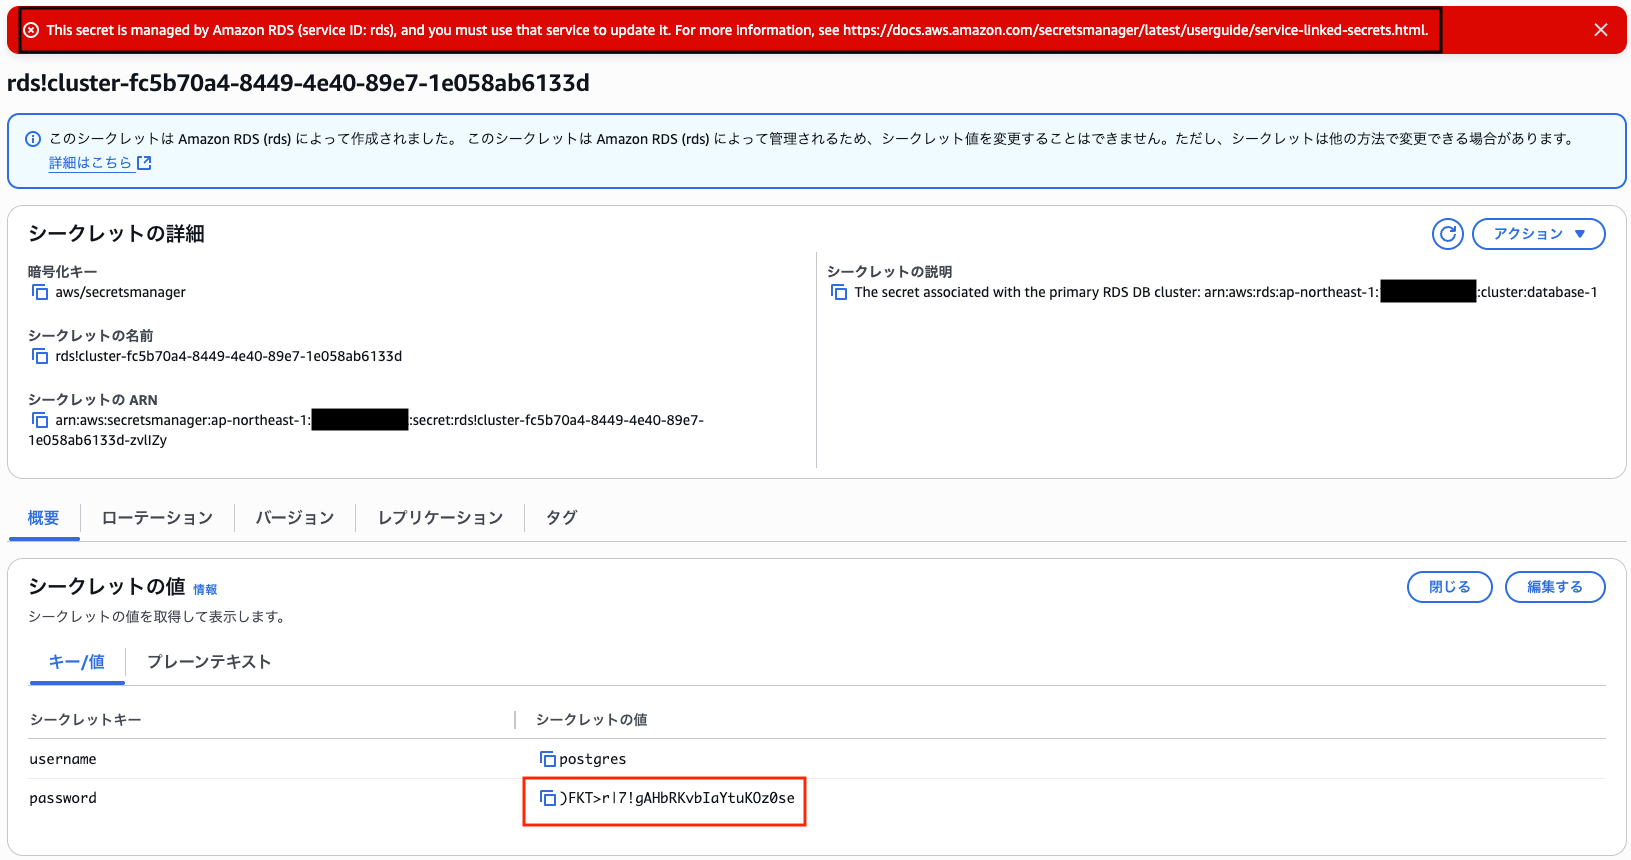This screenshot has width=1631, height=860.
Task: Click the 編集する button
Action: tap(1555, 587)
